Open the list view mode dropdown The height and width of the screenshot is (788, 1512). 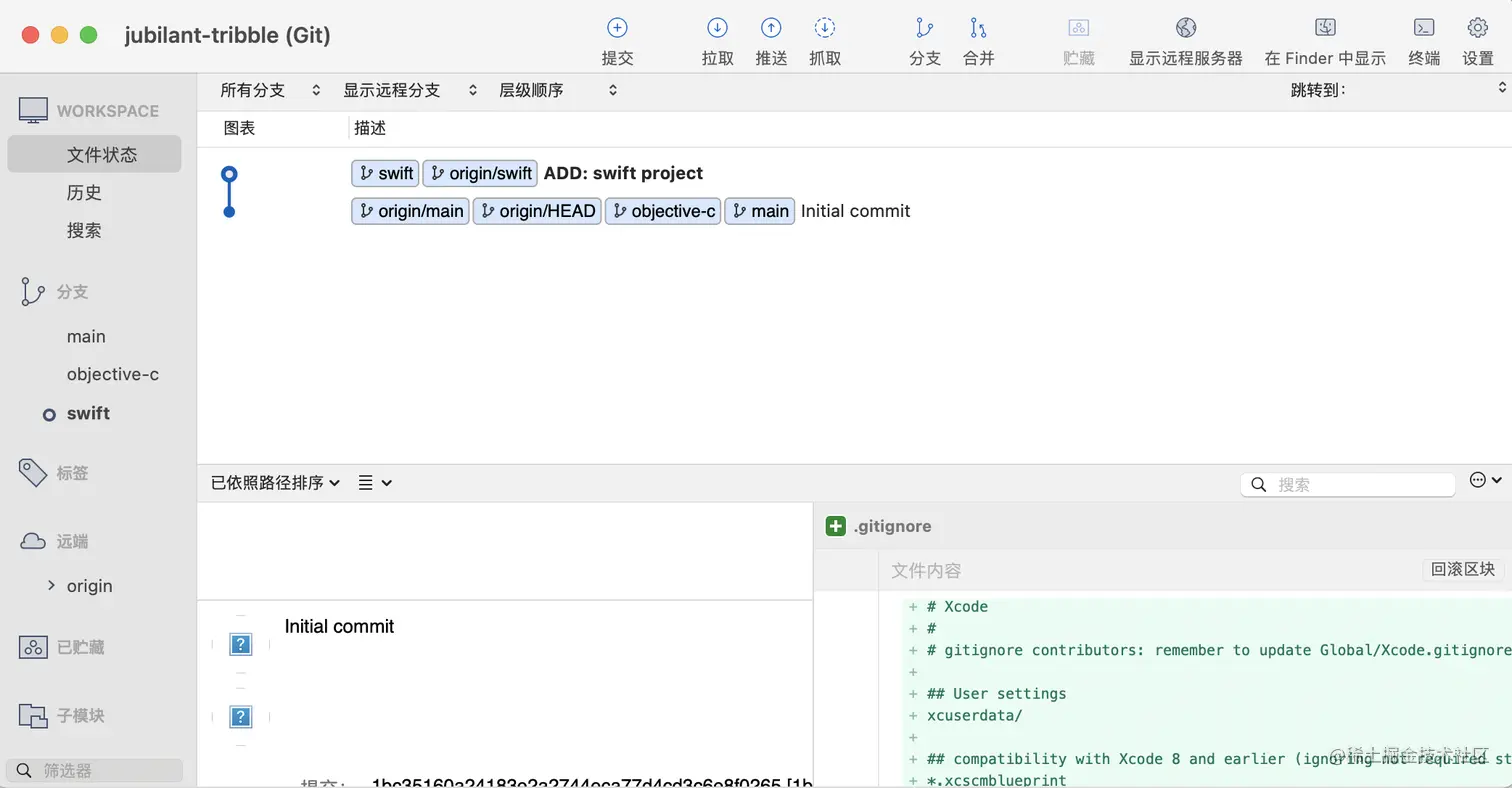point(375,483)
